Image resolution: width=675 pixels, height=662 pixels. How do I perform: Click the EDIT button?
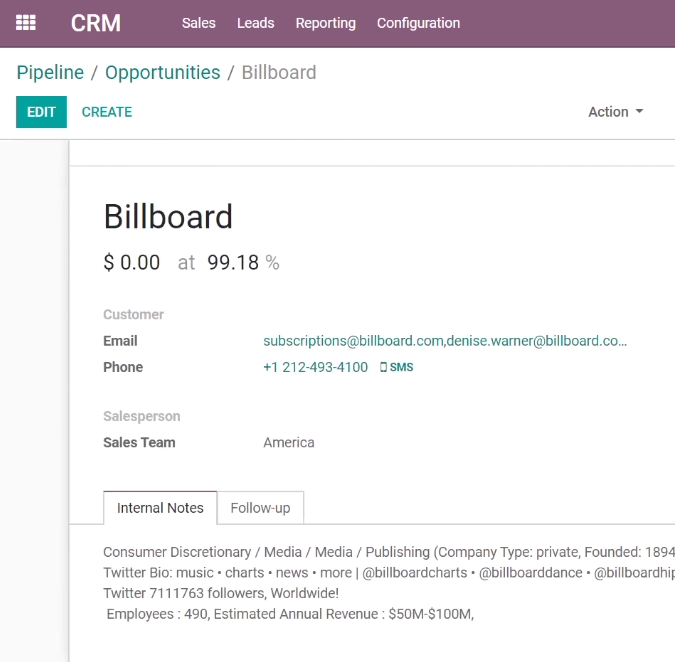pos(41,112)
